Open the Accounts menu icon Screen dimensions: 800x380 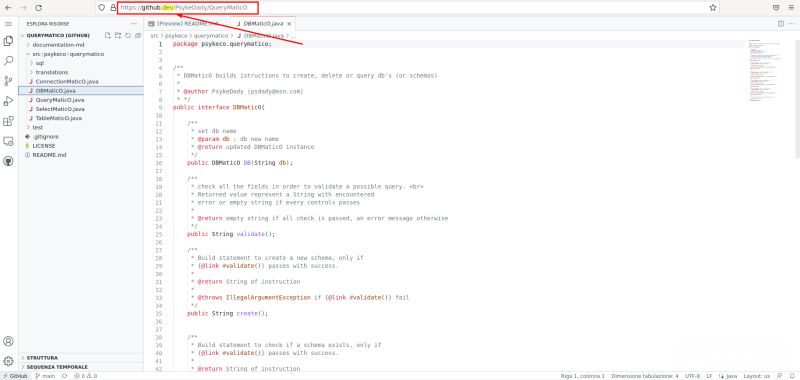[x=8, y=341]
